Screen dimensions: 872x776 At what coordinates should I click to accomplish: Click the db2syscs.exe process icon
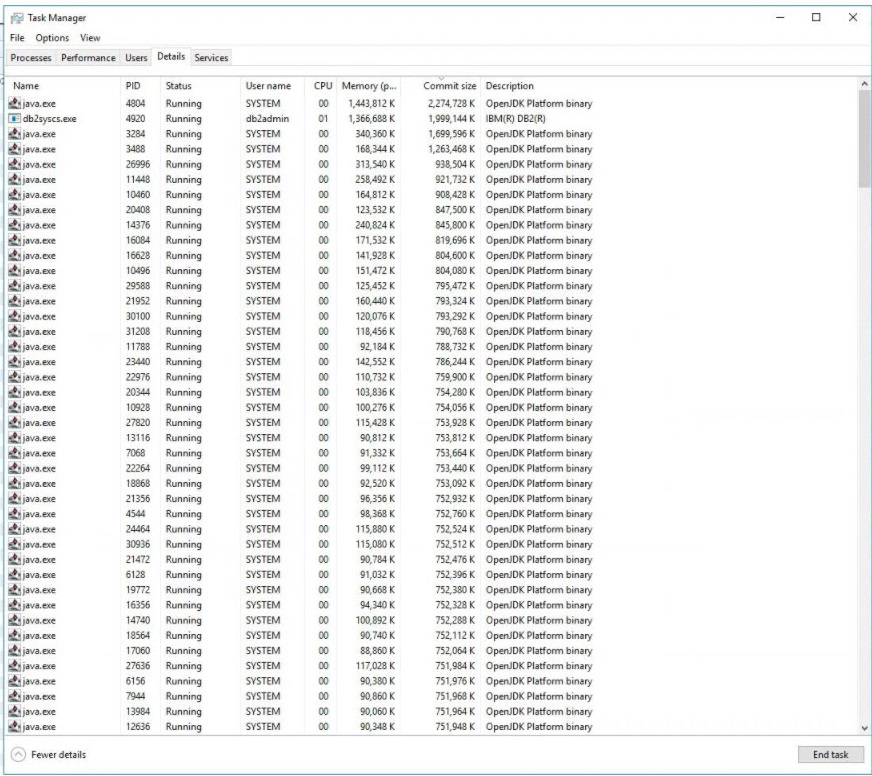pyautogui.click(x=14, y=118)
